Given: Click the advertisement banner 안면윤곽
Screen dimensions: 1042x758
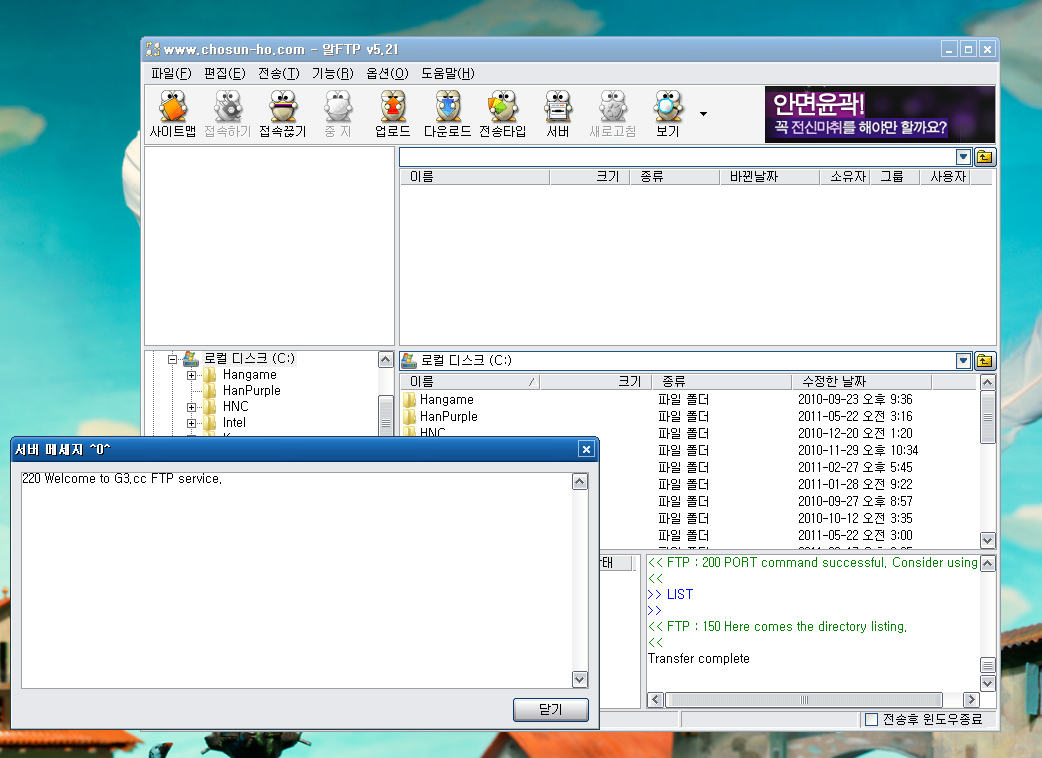Looking at the screenshot, I should pyautogui.click(x=880, y=114).
